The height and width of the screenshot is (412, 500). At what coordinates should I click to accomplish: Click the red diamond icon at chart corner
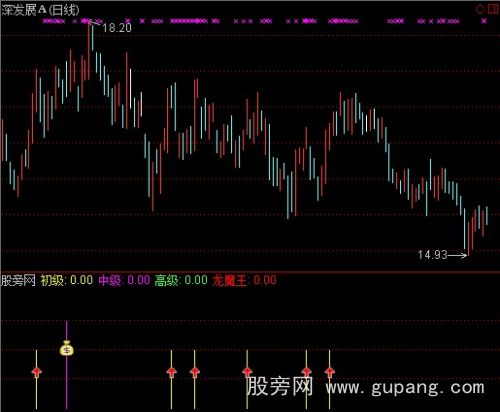[480, 9]
